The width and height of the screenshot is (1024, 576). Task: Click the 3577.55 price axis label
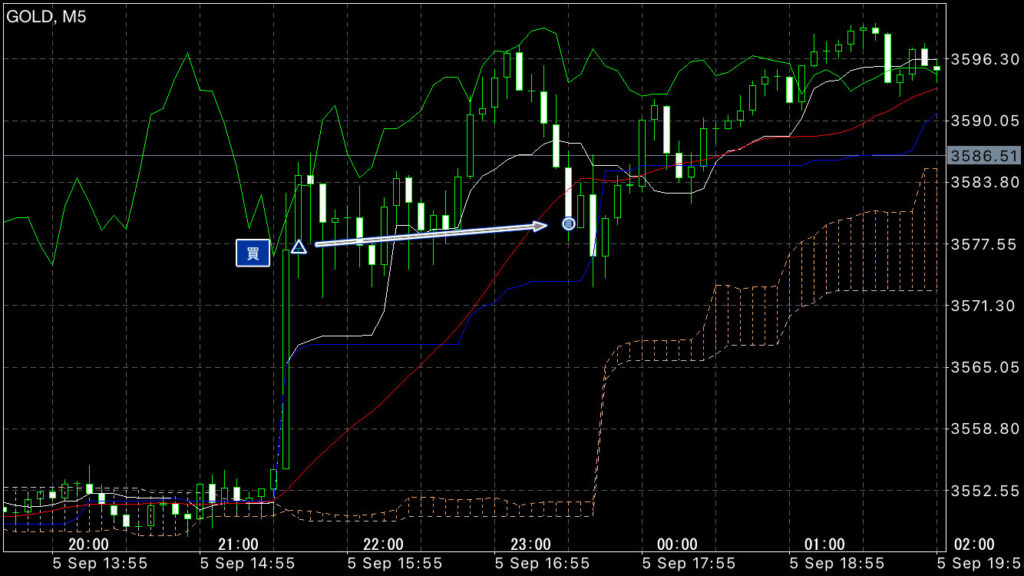point(983,244)
